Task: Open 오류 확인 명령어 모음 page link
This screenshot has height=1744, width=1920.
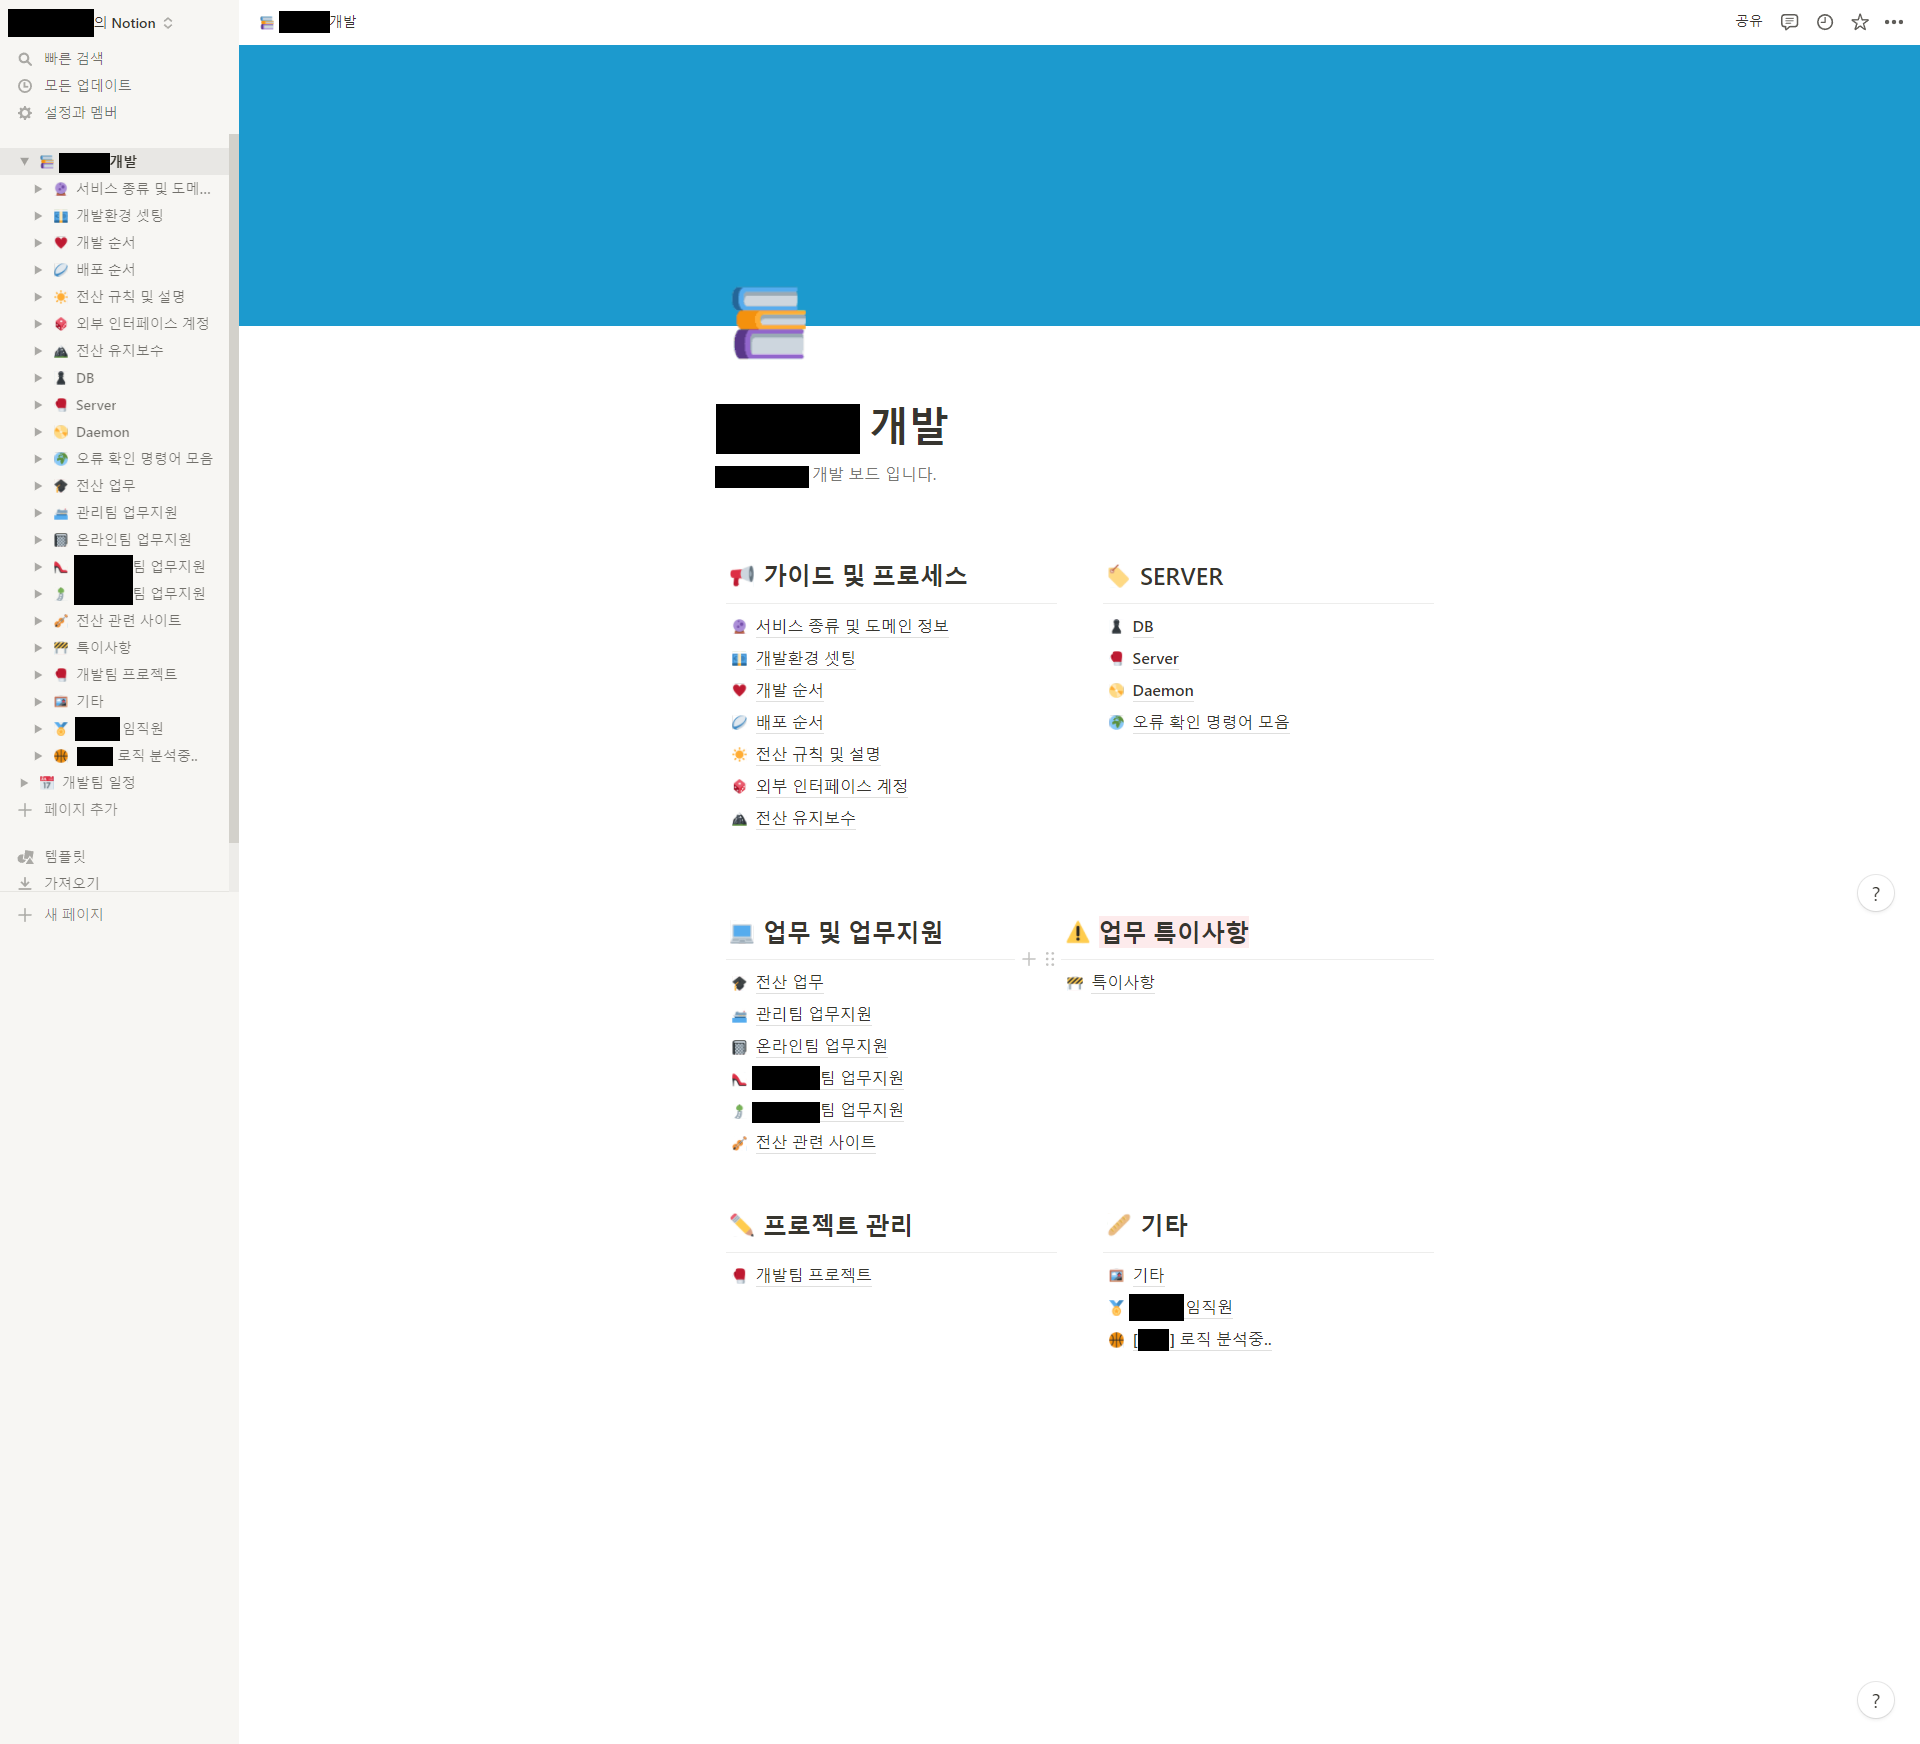Action: point(1210,722)
